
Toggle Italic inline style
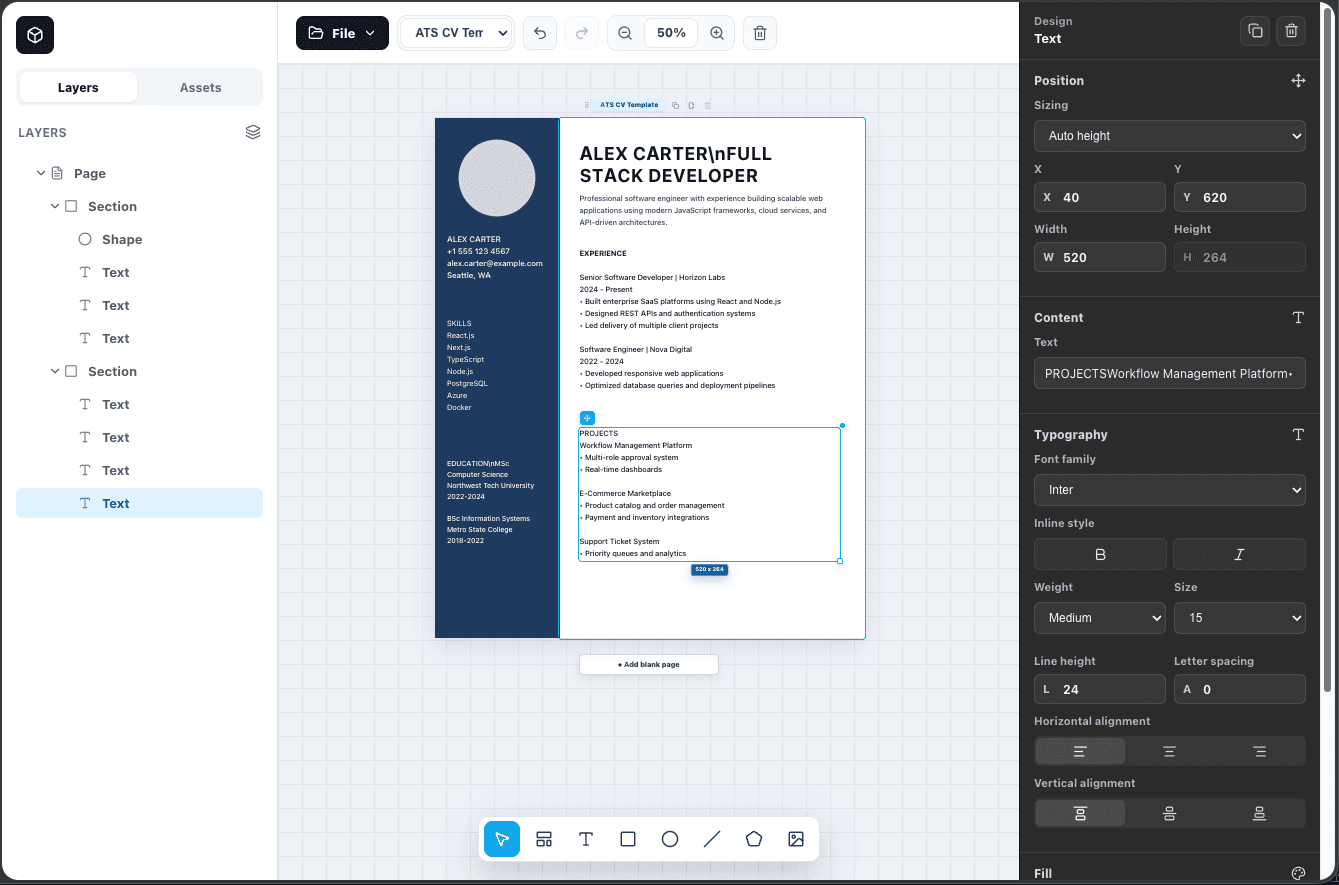pyautogui.click(x=1239, y=554)
